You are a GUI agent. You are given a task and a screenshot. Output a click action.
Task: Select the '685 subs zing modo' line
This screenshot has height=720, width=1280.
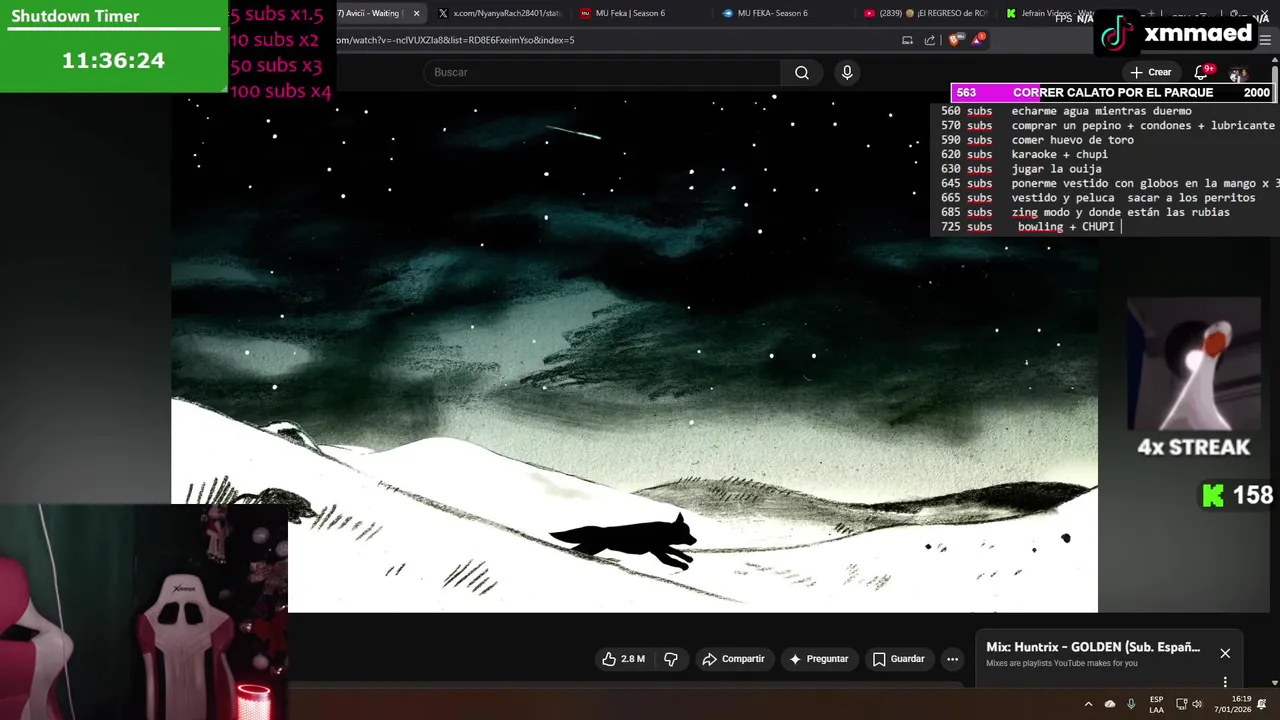[1085, 212]
